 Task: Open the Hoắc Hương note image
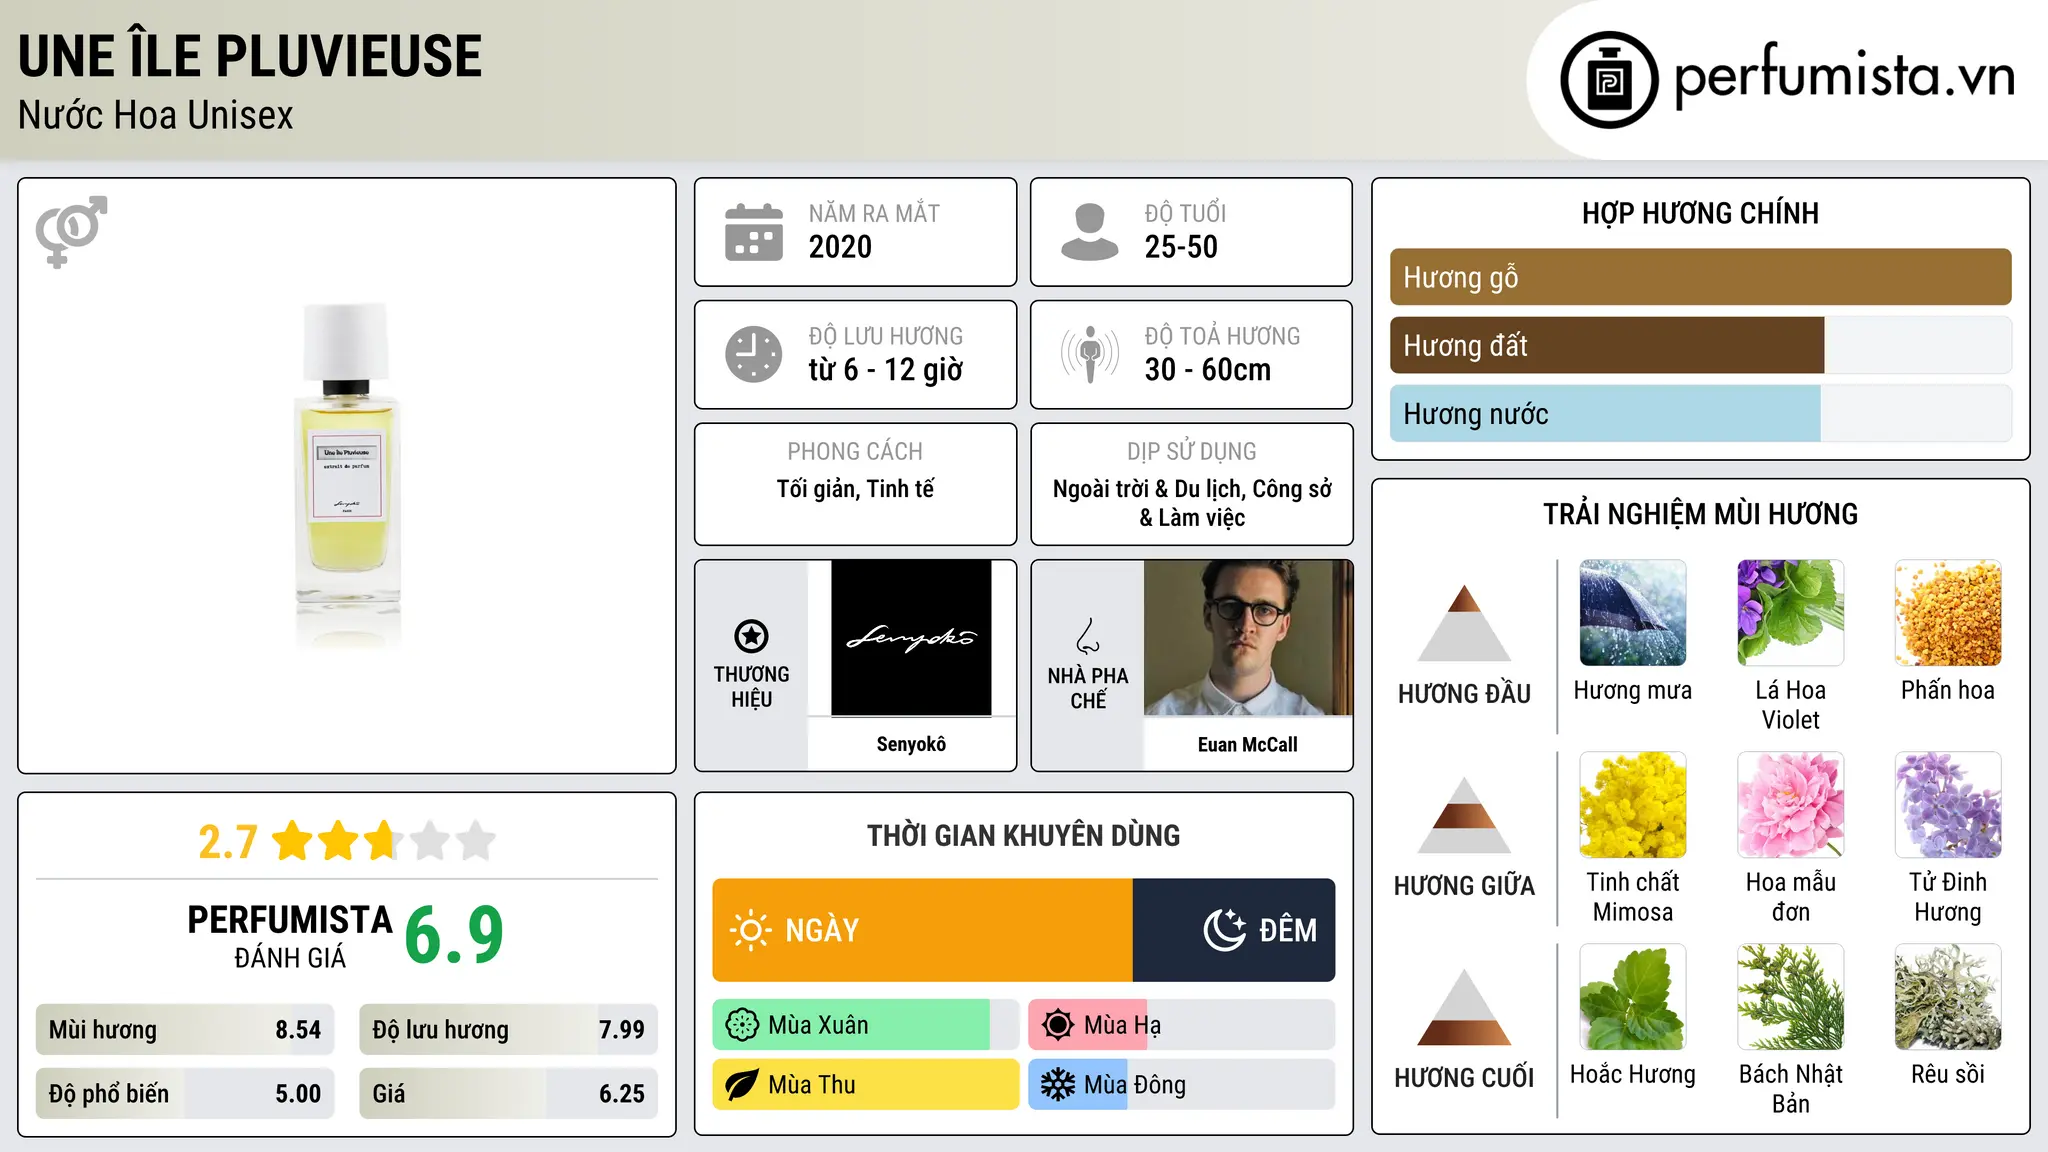[1632, 997]
